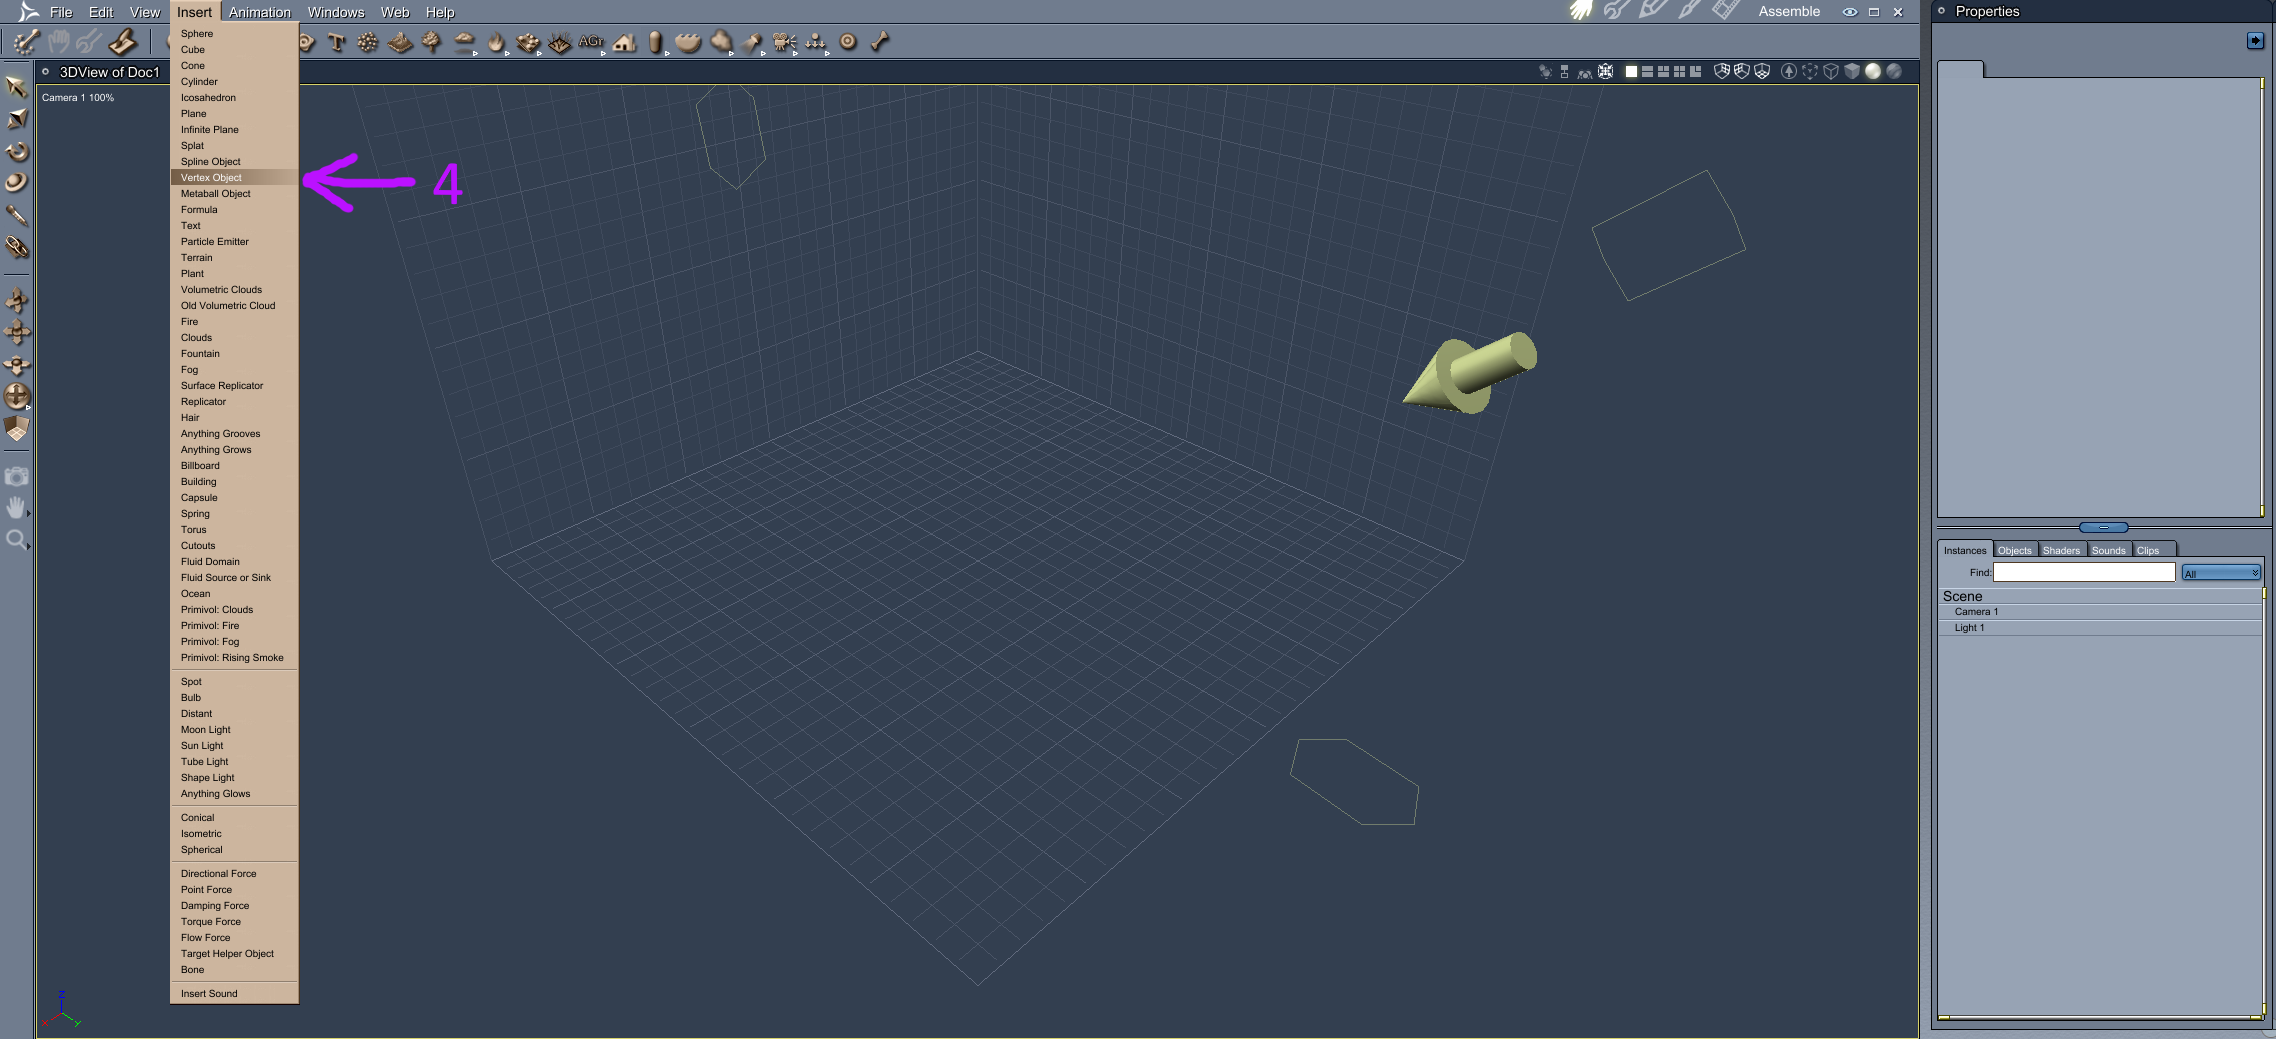Click the Capsule toolbar icon
The width and height of the screenshot is (2276, 1039).
tap(655, 42)
